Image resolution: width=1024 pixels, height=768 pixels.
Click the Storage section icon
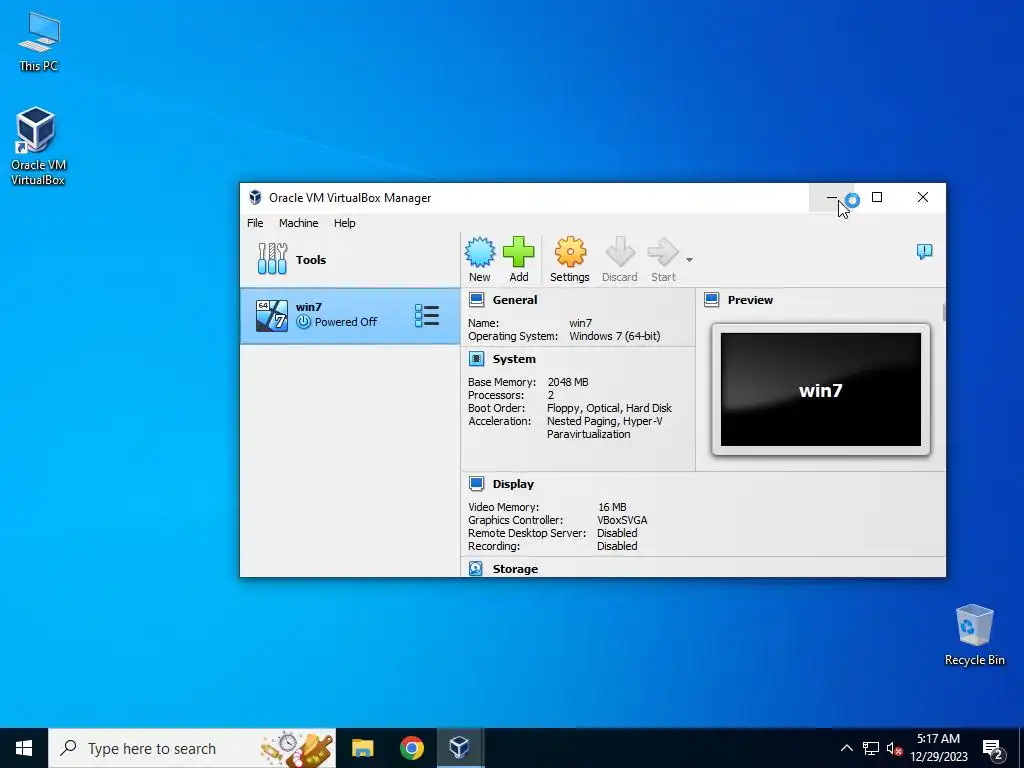pyautogui.click(x=475, y=569)
